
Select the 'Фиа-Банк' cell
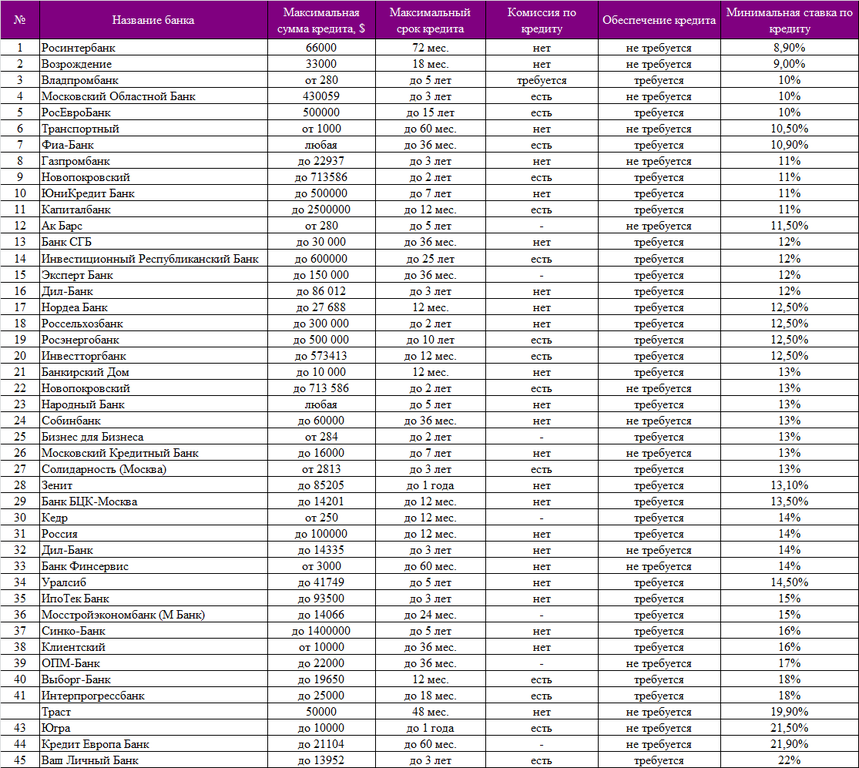(x=153, y=145)
